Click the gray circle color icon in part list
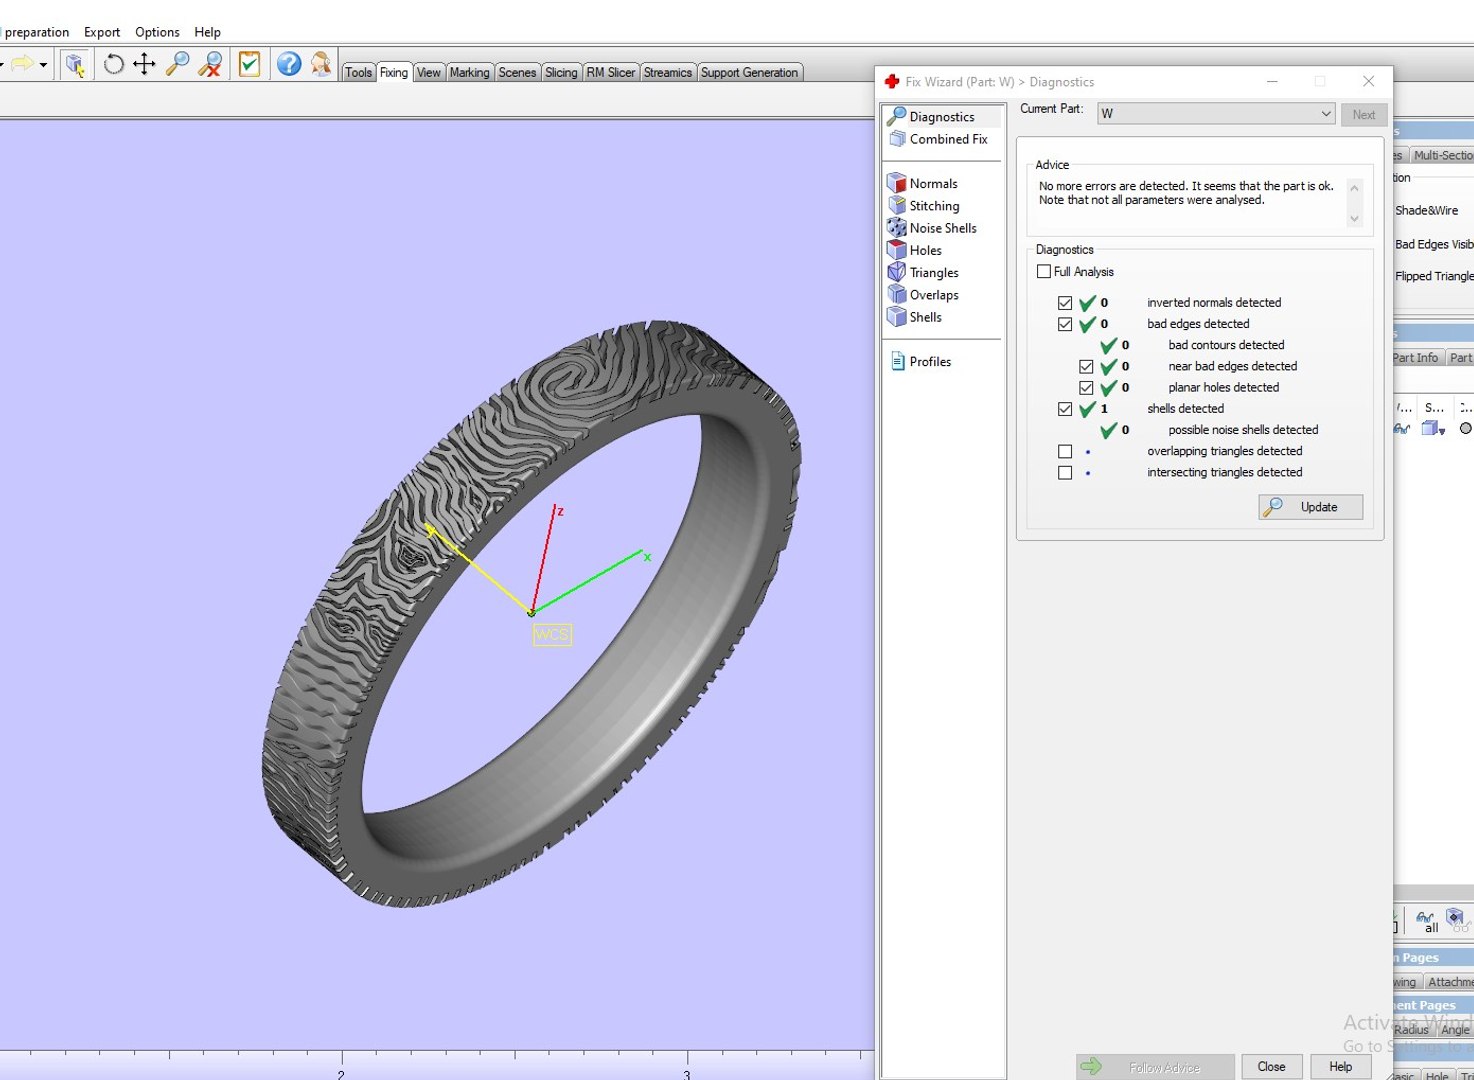Viewport: 1474px width, 1080px height. 1465,429
